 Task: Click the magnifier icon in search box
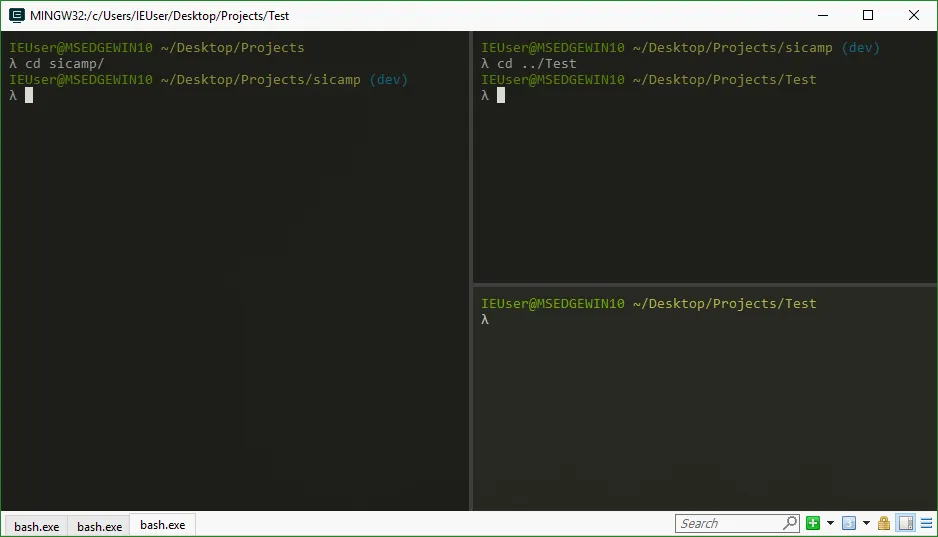point(789,523)
